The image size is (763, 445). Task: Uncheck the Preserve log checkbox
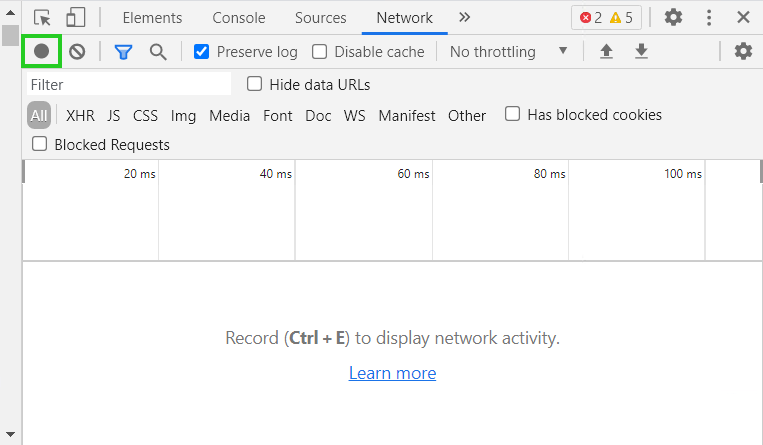202,51
